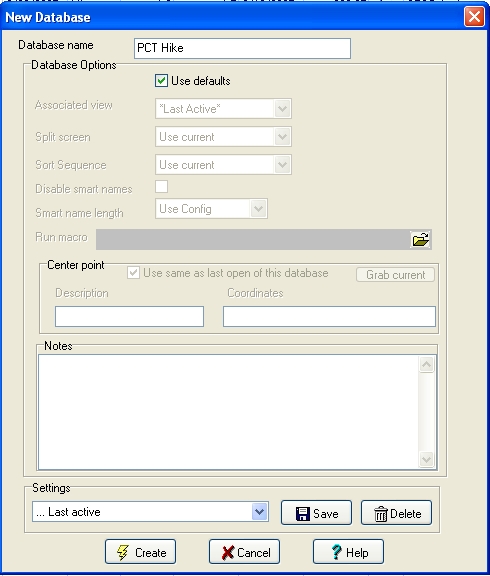Uncheck the Use defaults checkbox
The width and height of the screenshot is (490, 576).
[x=161, y=80]
